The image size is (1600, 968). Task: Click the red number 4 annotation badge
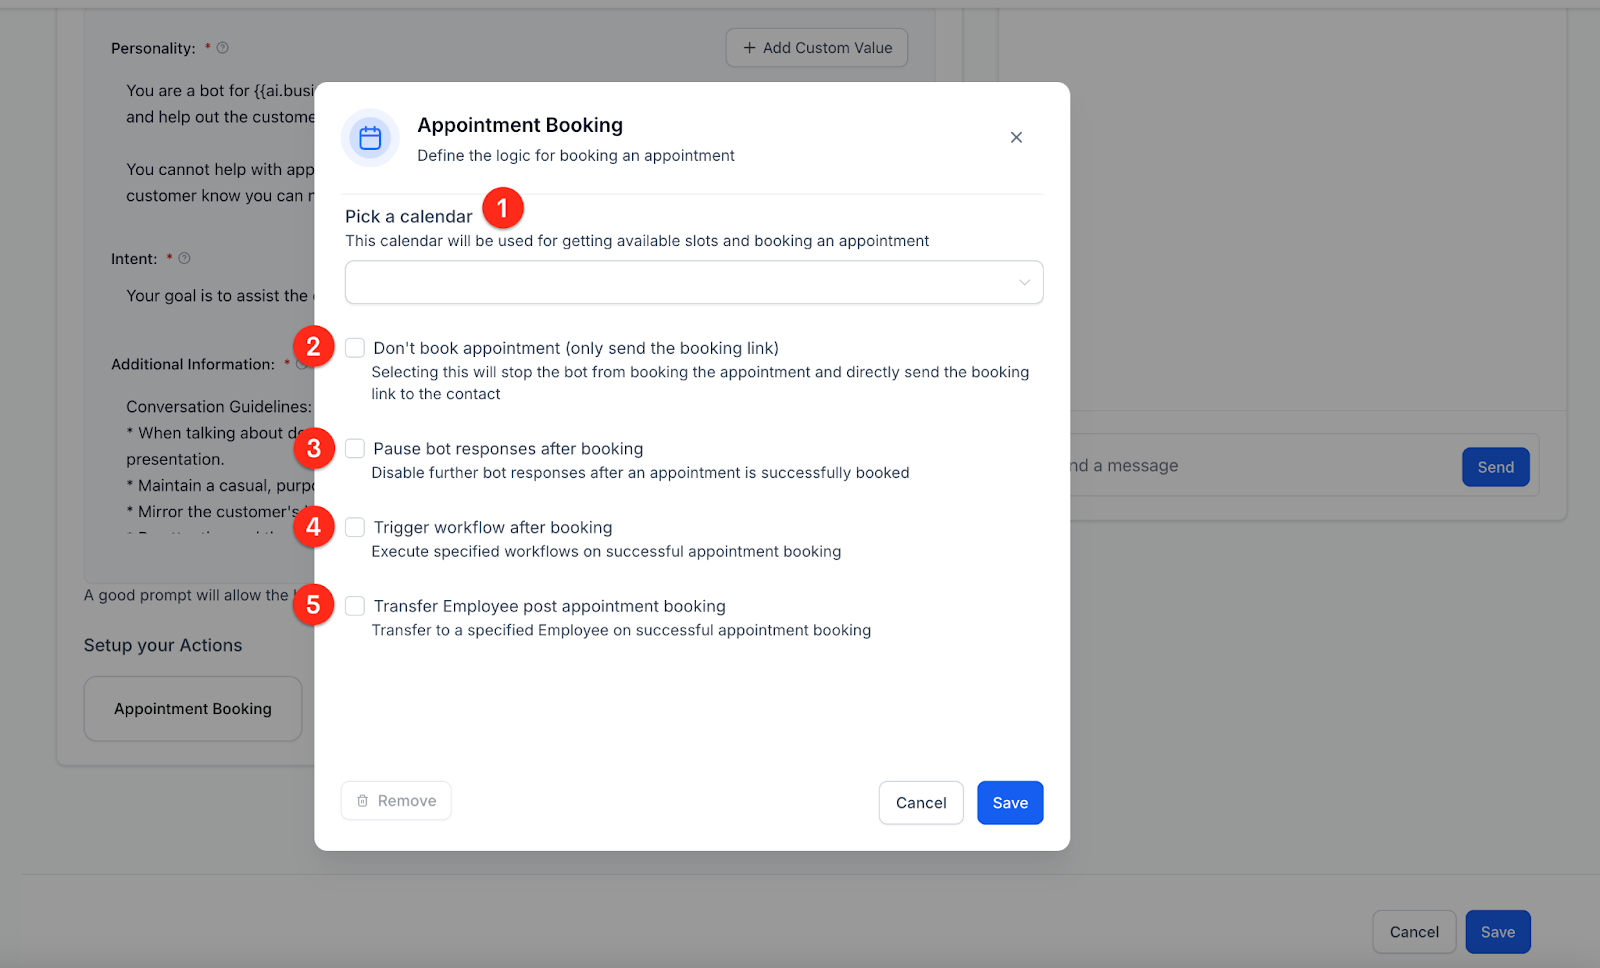314,527
